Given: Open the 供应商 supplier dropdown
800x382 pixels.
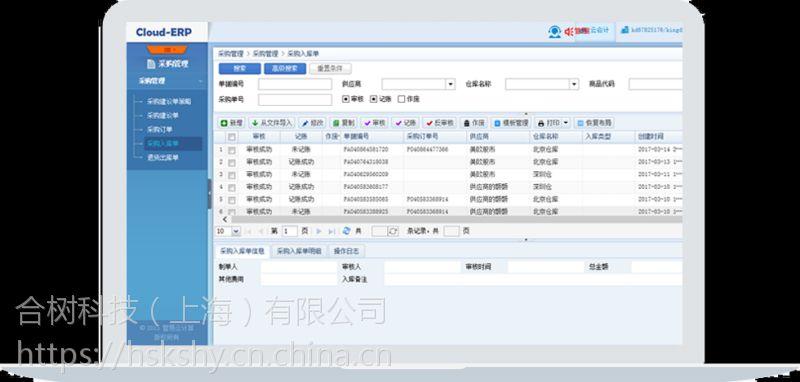Looking at the screenshot, I should 451,84.
